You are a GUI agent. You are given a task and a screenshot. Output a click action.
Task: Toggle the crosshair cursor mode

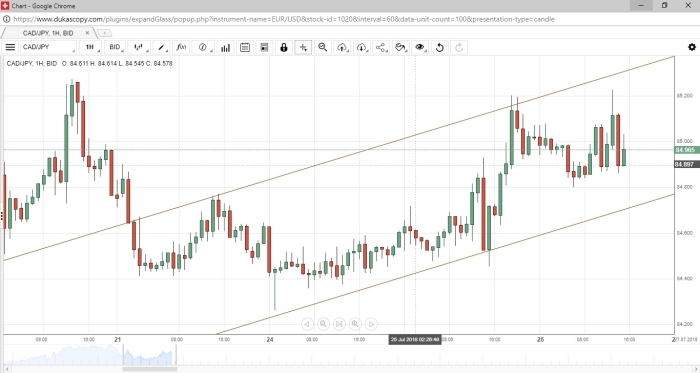(303, 47)
